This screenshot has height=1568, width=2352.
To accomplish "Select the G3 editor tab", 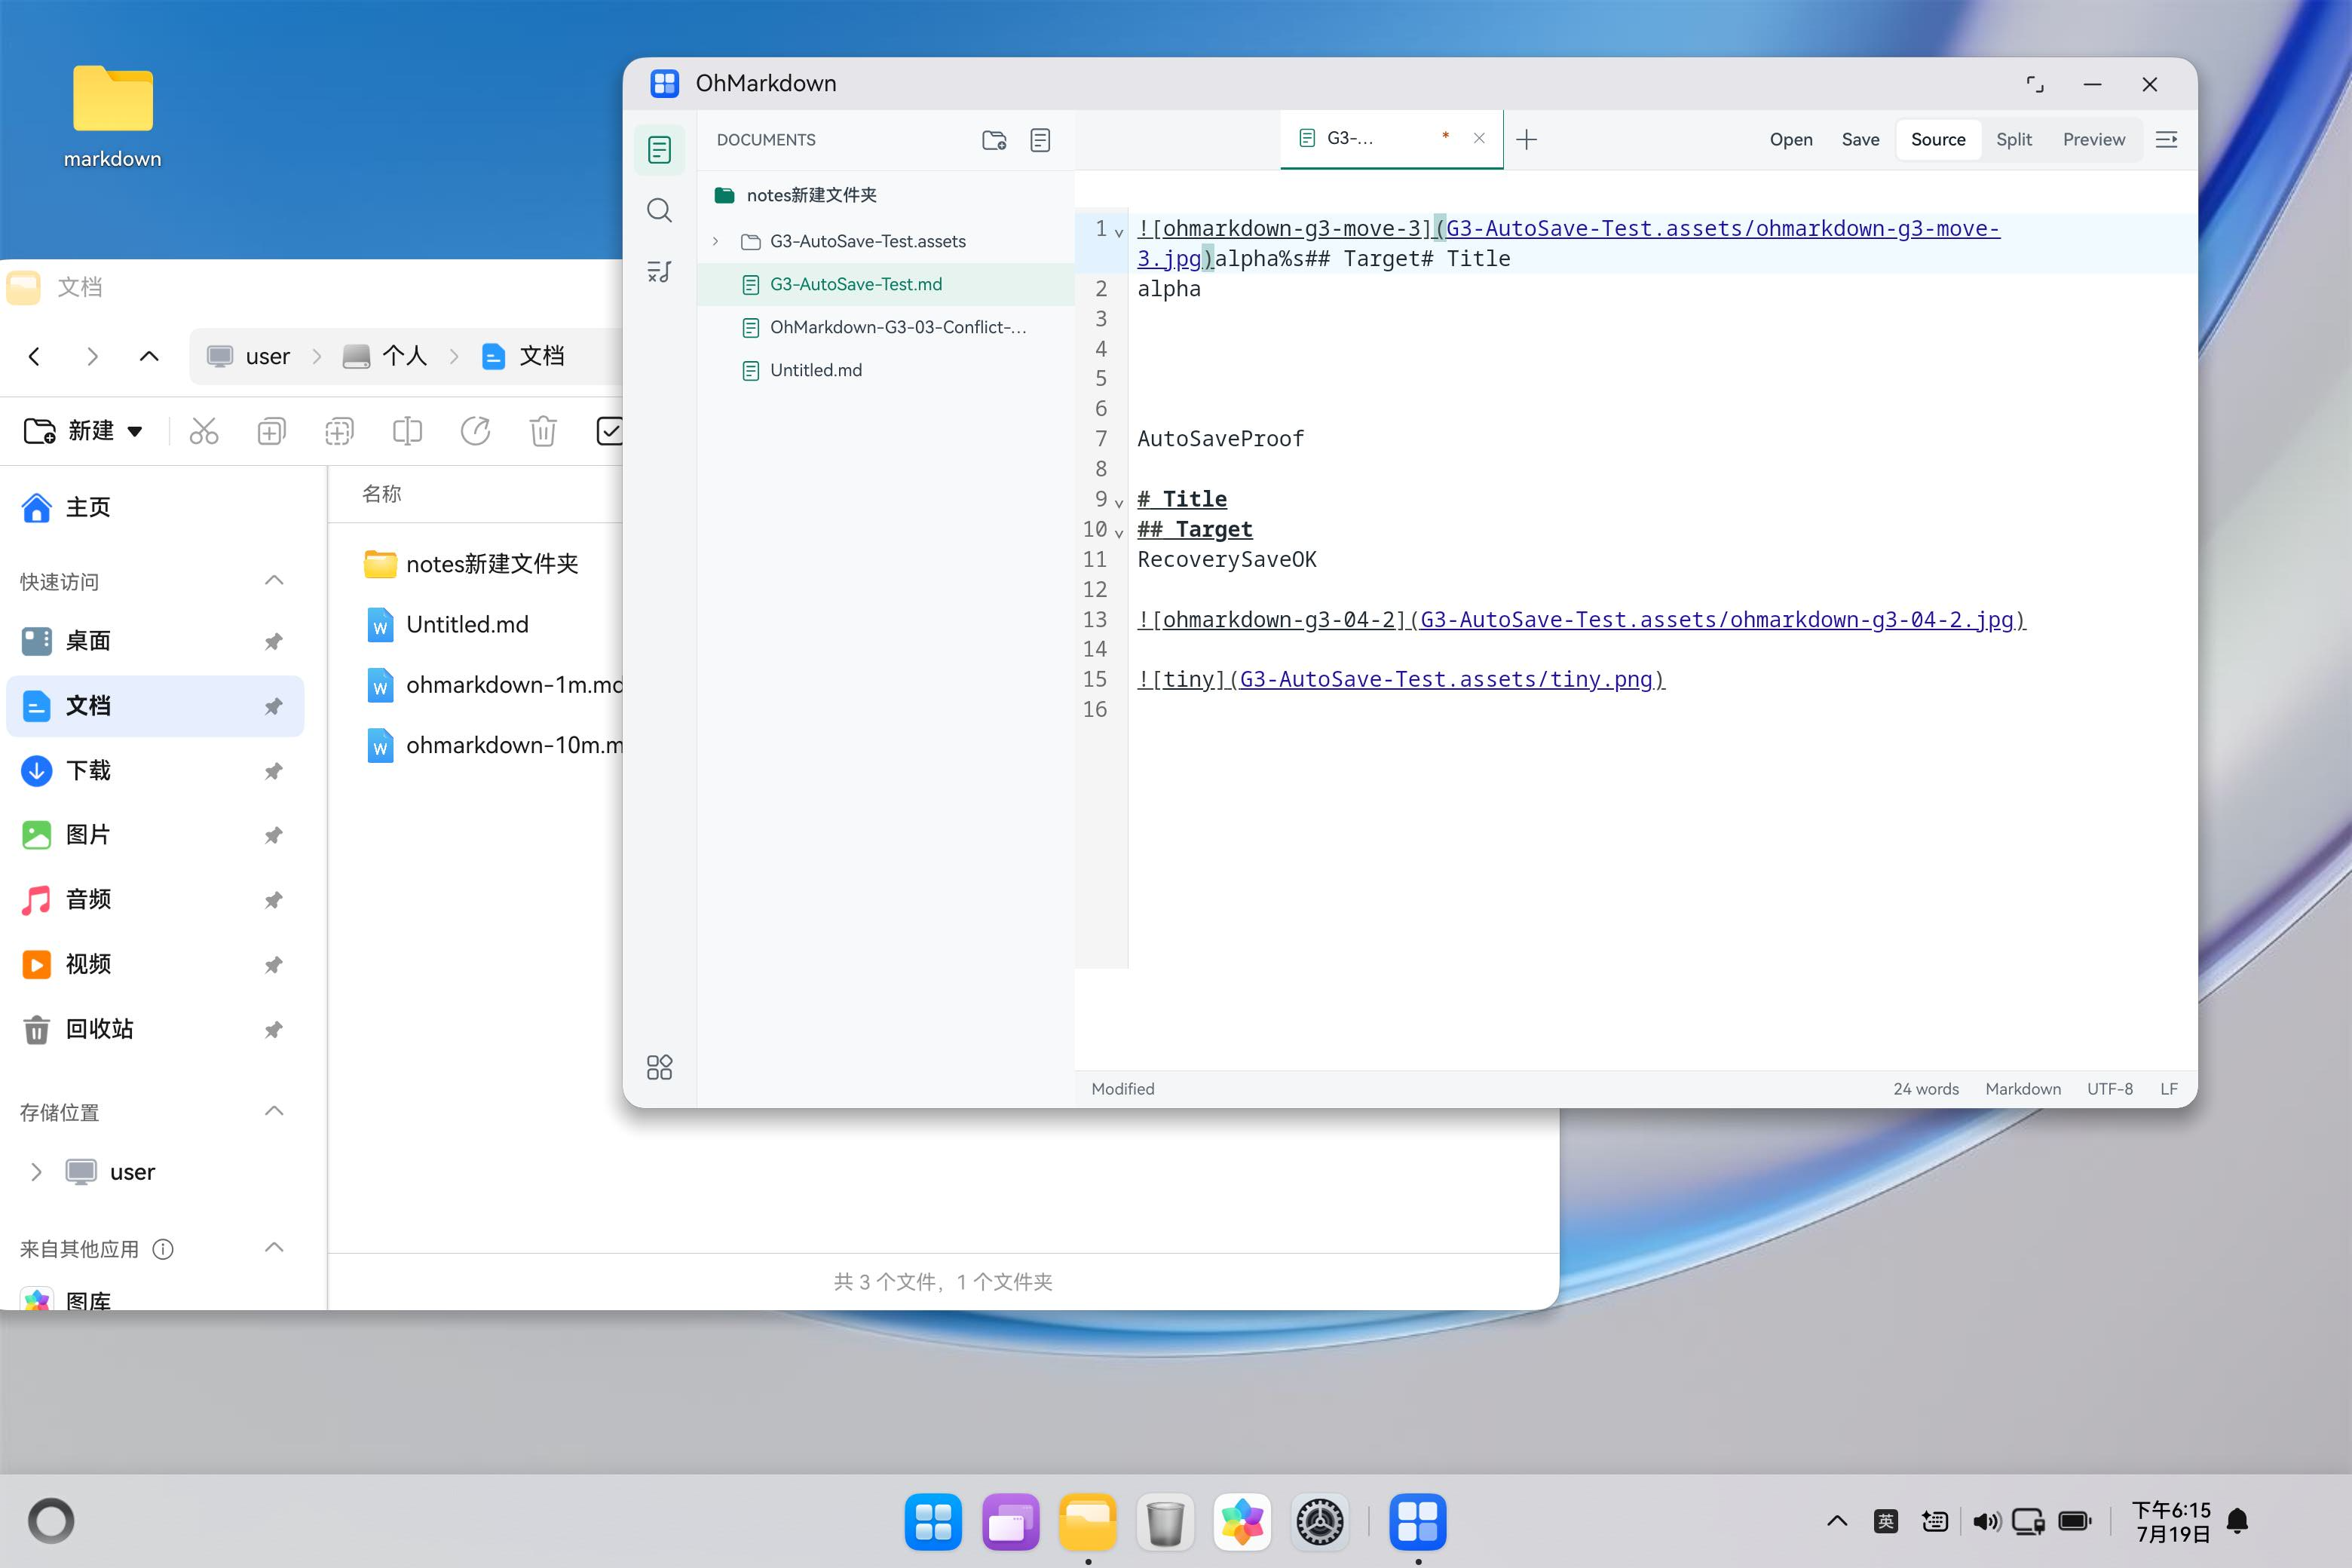I will click(x=1391, y=139).
